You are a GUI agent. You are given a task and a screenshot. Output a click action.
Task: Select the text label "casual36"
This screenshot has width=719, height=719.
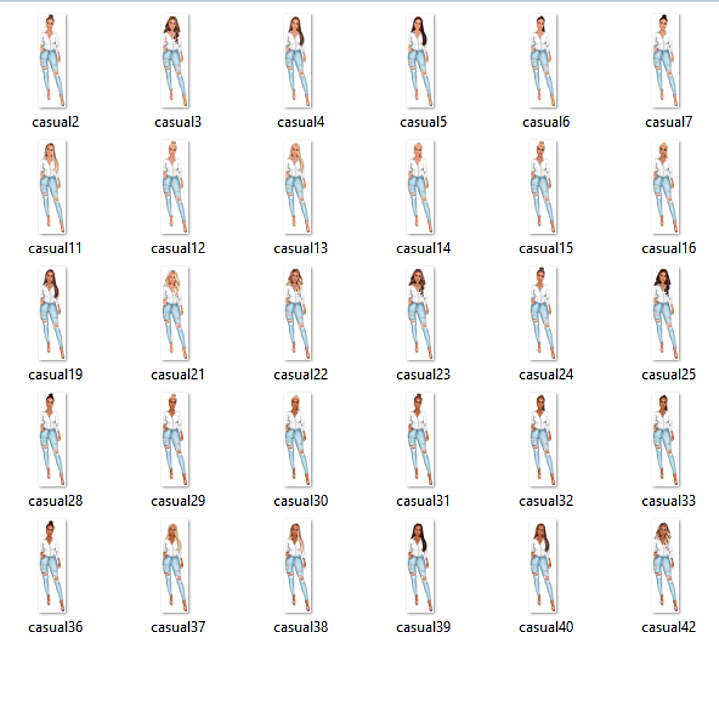55,627
